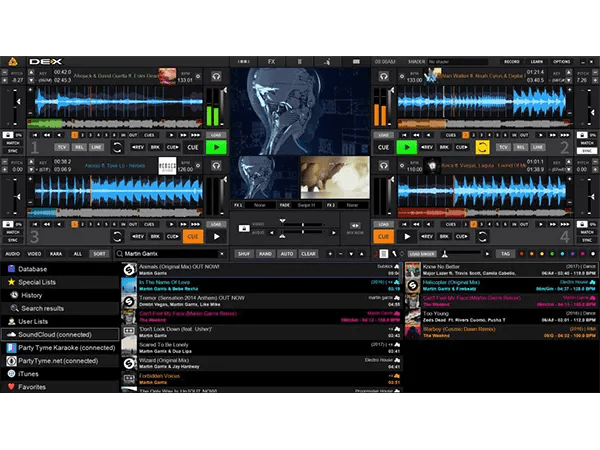
Task: Toggle LINE input on deck 2
Action: click(538, 147)
